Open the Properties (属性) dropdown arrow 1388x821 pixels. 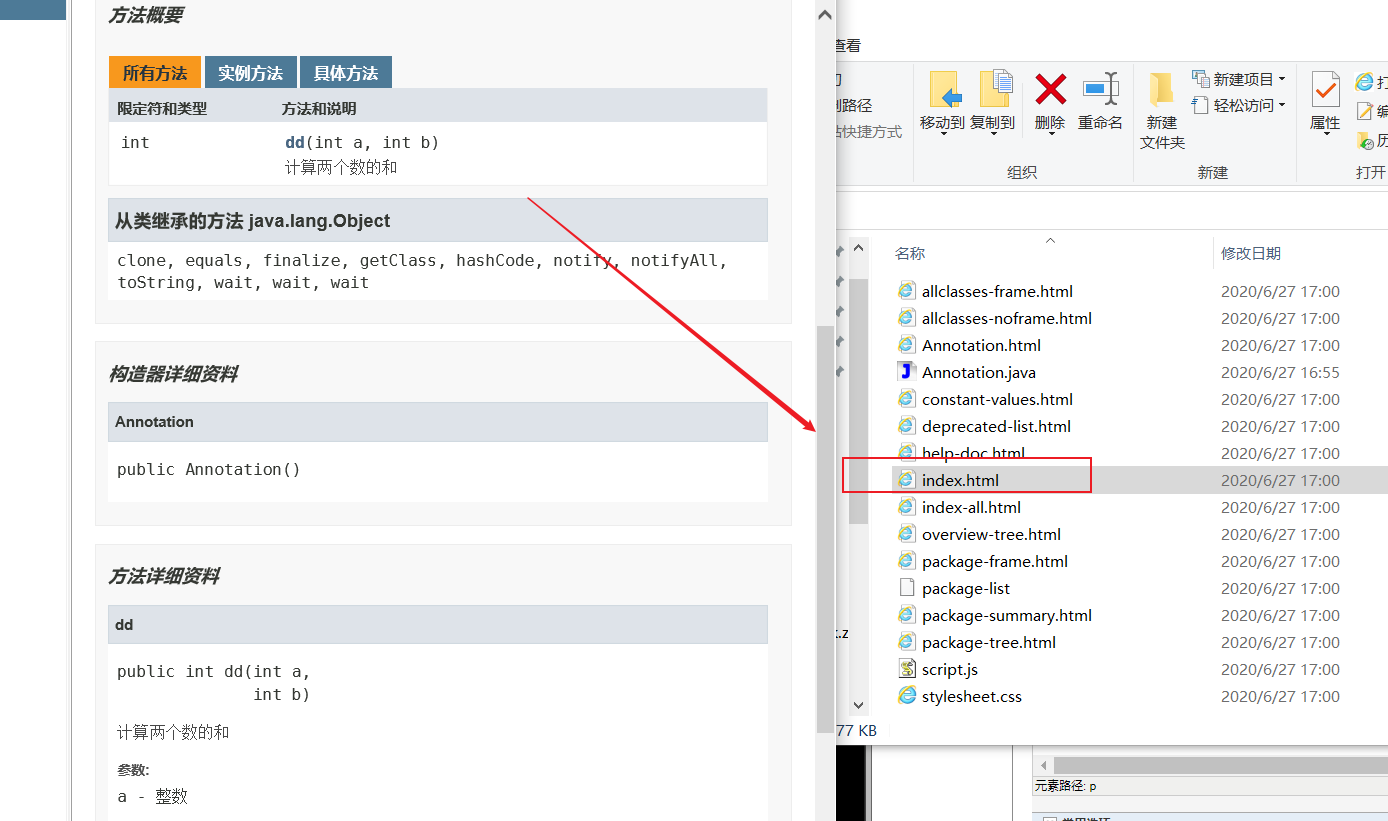tap(1325, 135)
